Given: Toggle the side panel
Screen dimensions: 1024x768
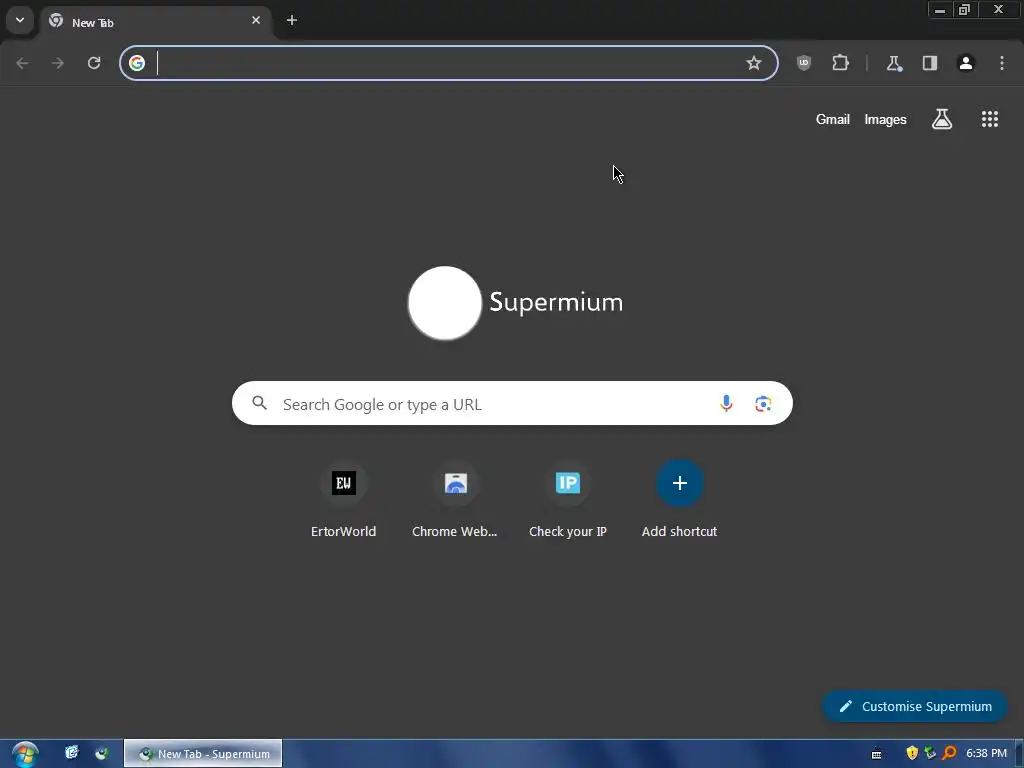Looking at the screenshot, I should click(x=930, y=63).
